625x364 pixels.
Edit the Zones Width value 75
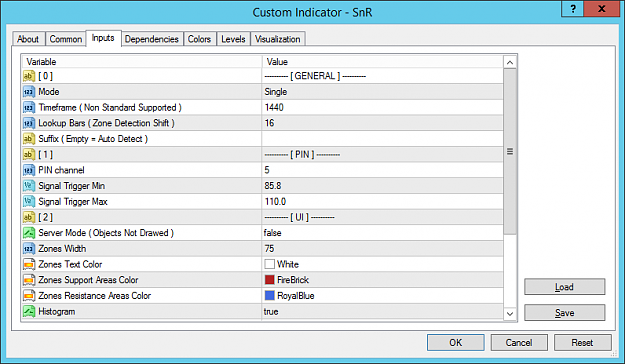point(382,249)
